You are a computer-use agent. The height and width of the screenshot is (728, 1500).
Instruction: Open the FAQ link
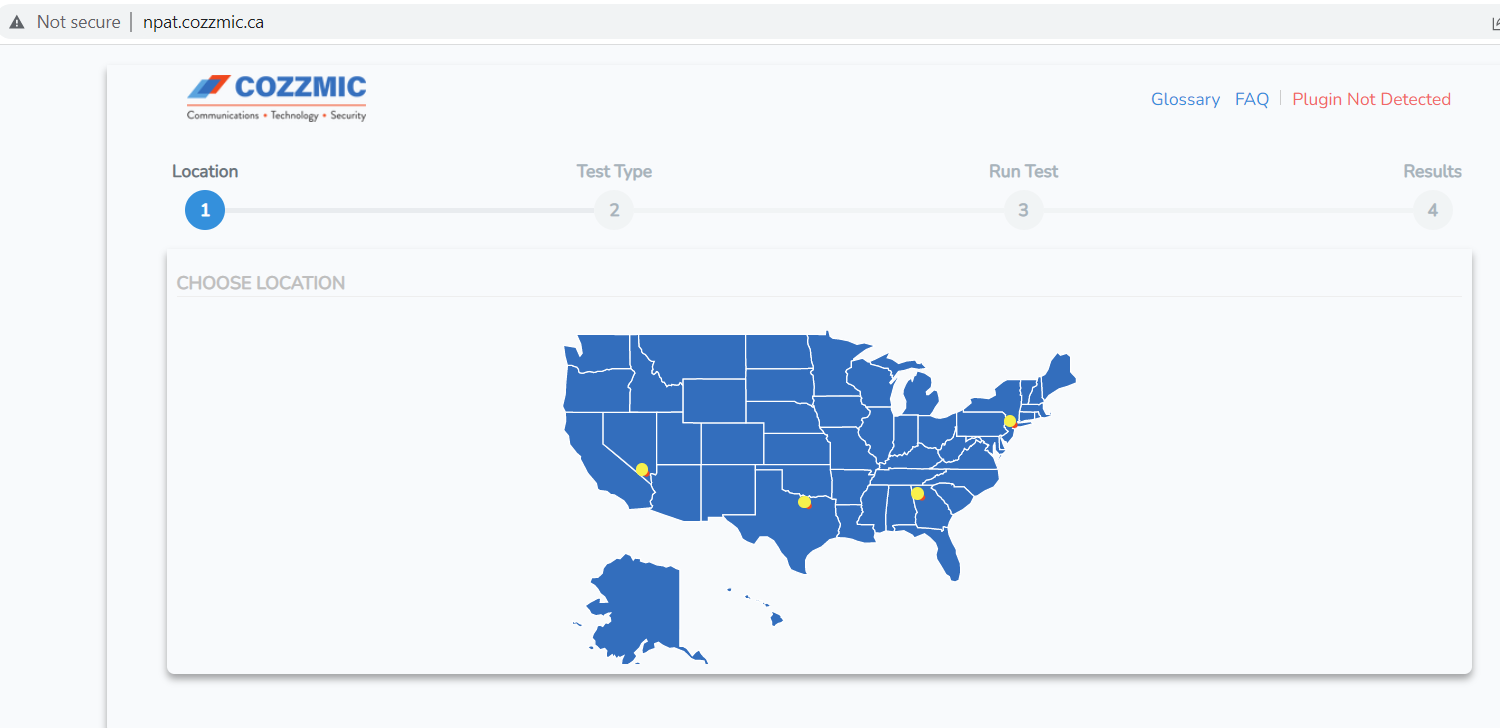[x=1252, y=99]
